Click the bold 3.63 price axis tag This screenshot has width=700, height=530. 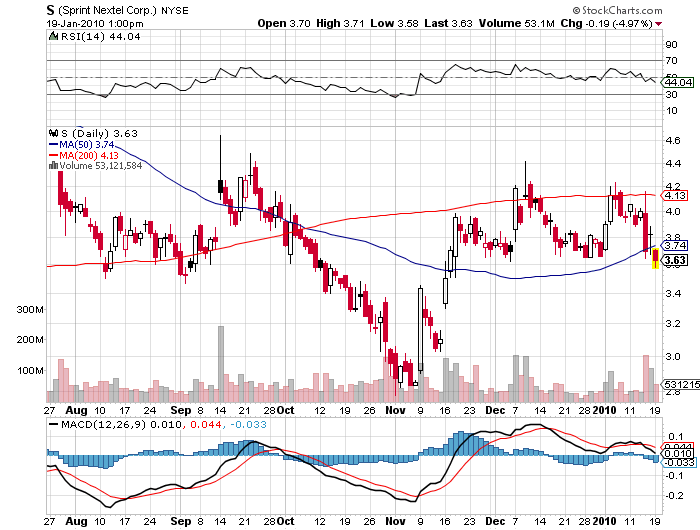(x=675, y=260)
